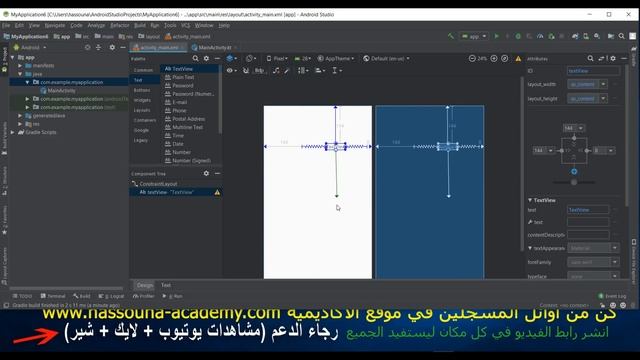Toggle the View Options eye icon in the designer

[x=231, y=70]
